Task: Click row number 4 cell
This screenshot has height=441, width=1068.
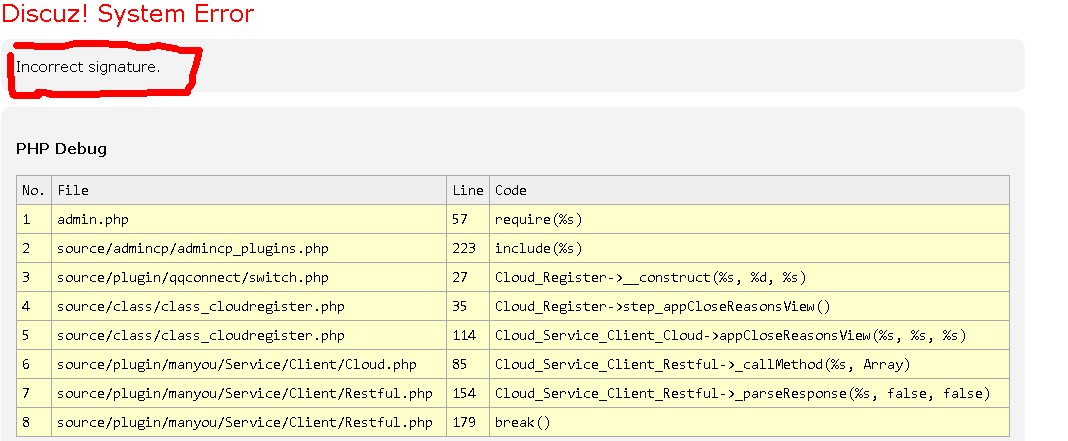Action: [x=34, y=306]
